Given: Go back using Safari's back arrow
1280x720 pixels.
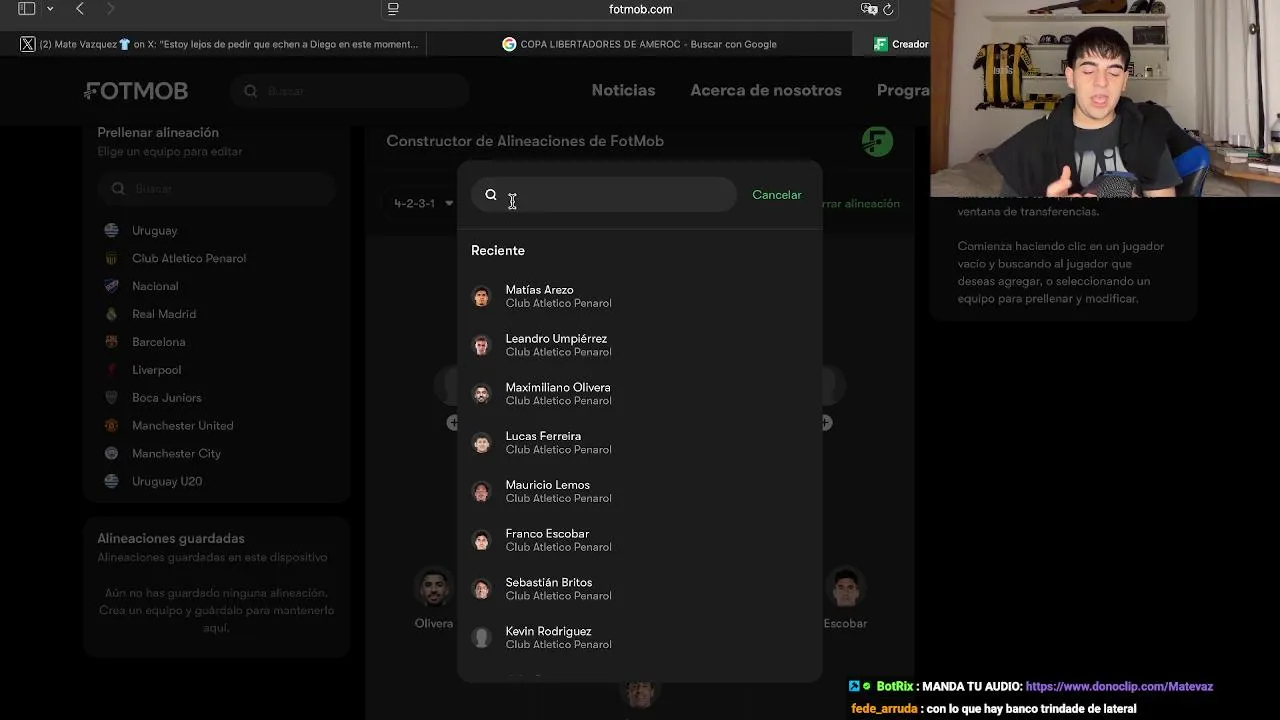Looking at the screenshot, I should click(x=80, y=9).
